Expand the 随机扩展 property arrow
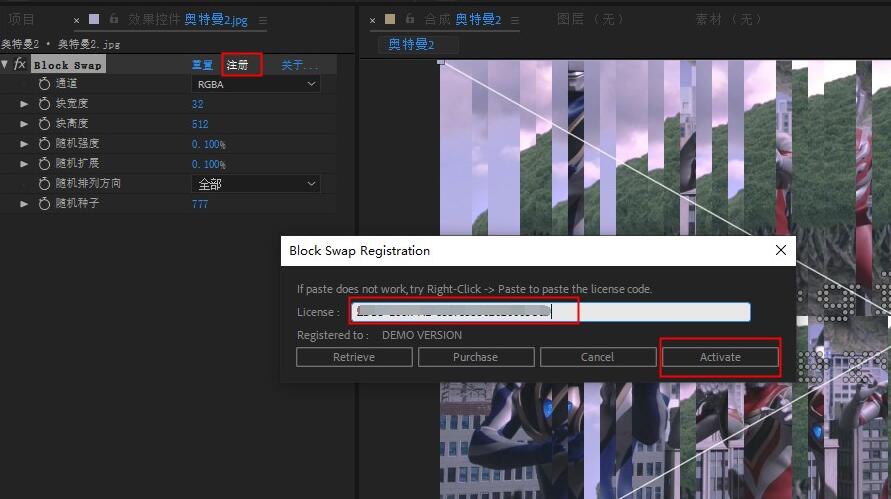This screenshot has height=499, width=891. point(24,164)
